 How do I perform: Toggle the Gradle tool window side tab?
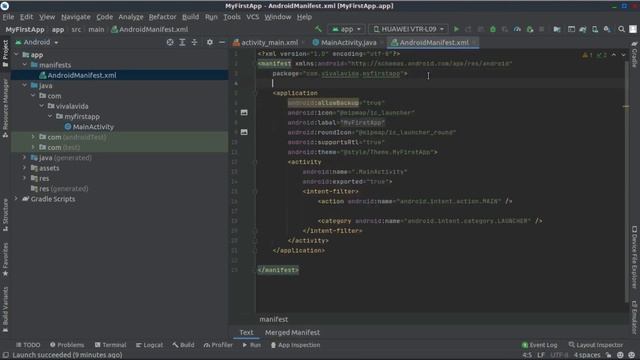[634, 55]
